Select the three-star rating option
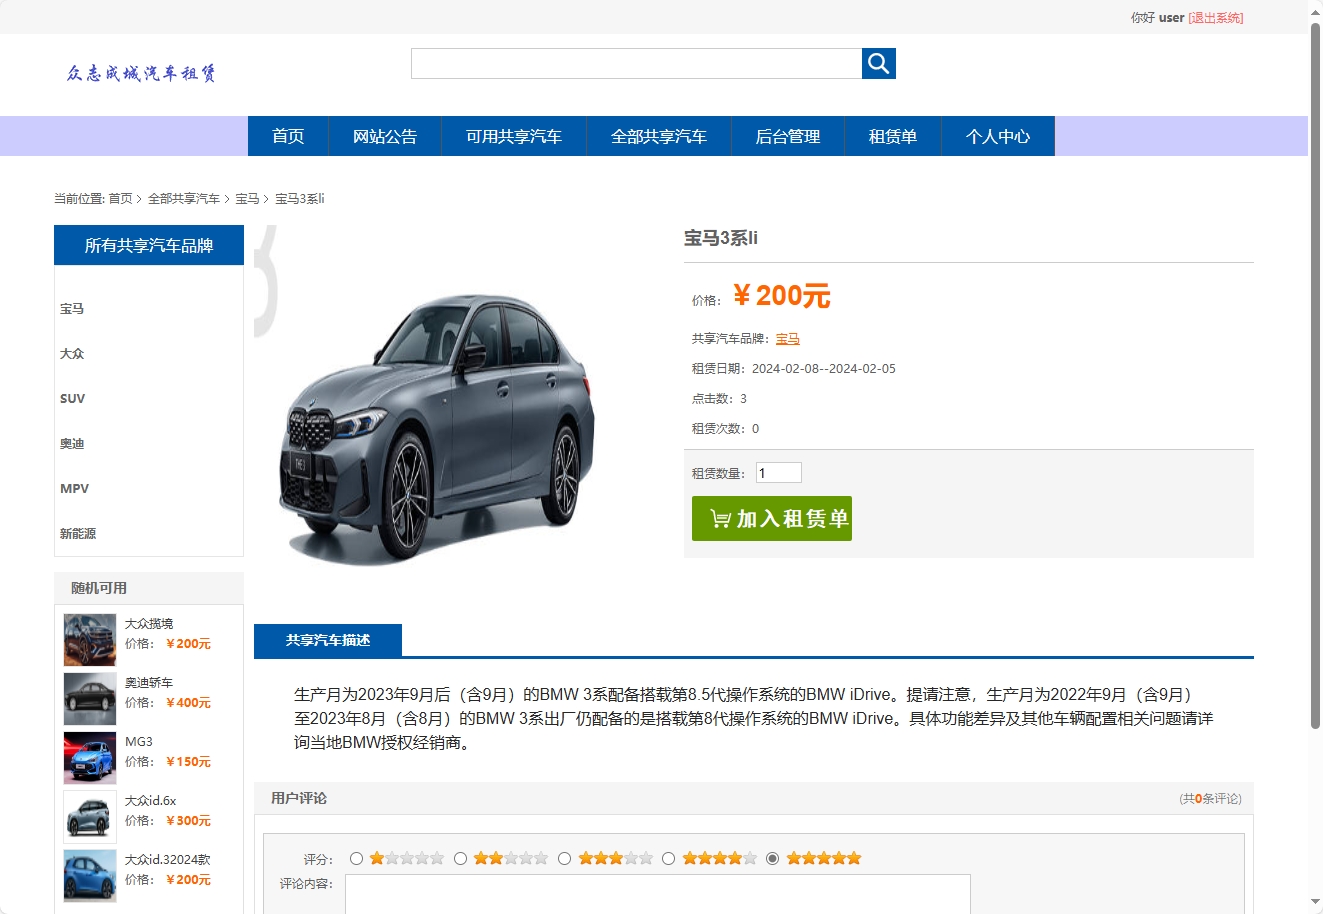This screenshot has width=1323, height=914. pyautogui.click(x=565, y=857)
